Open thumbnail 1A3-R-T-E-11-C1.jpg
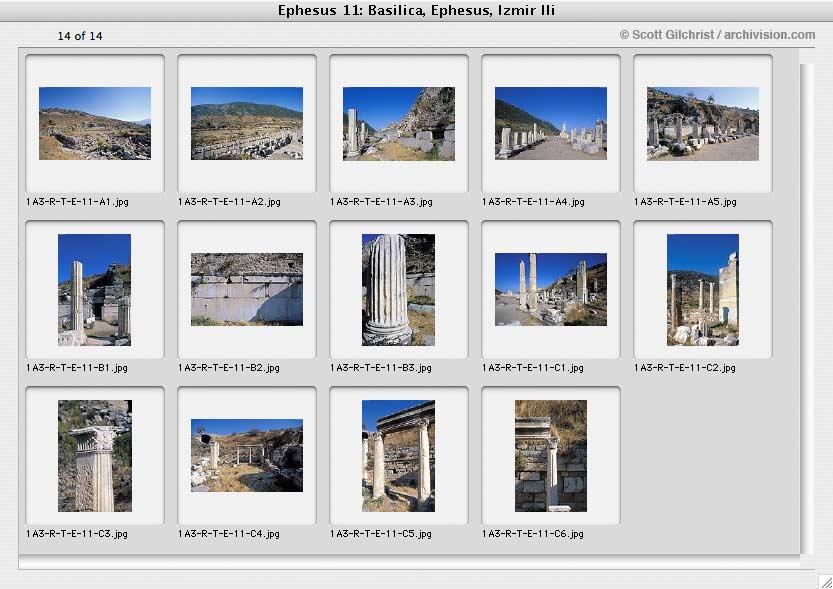Image resolution: width=833 pixels, height=589 pixels. click(x=550, y=289)
